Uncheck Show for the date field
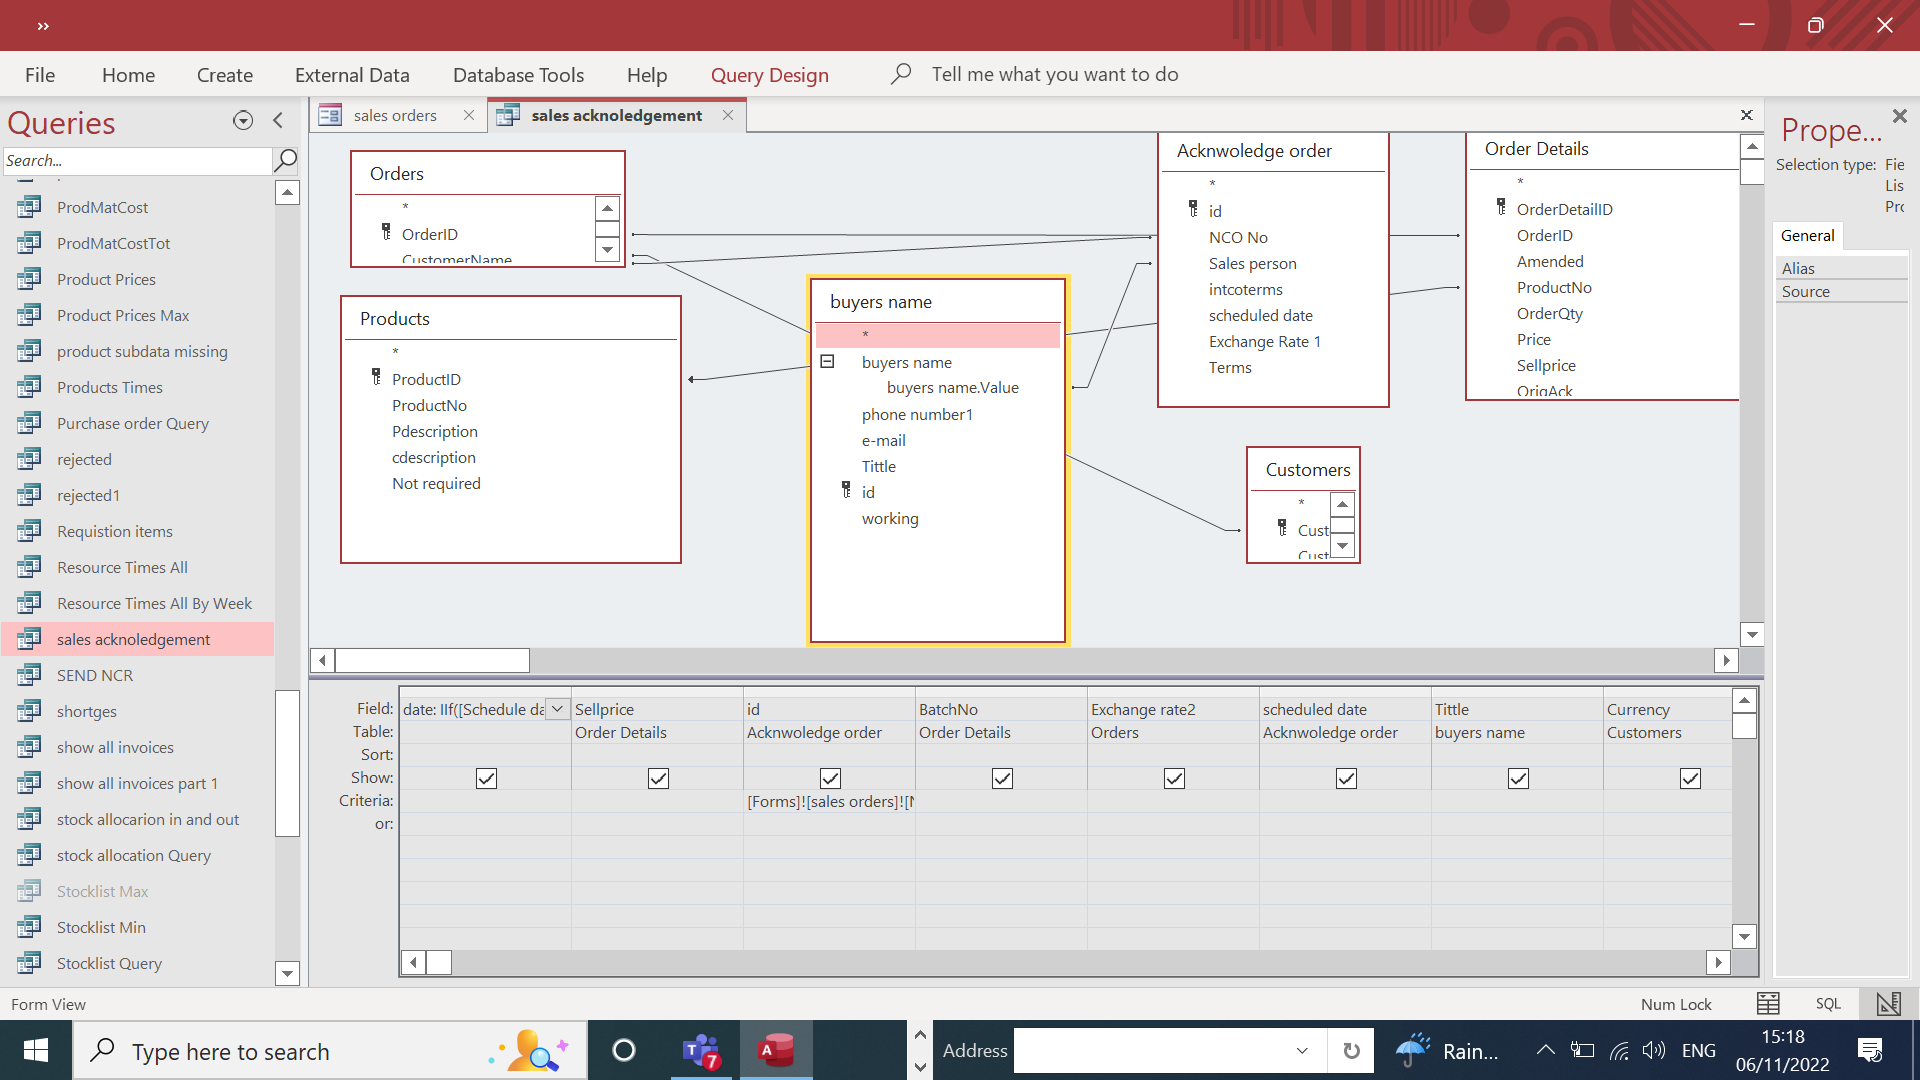The image size is (1920, 1080). (486, 778)
